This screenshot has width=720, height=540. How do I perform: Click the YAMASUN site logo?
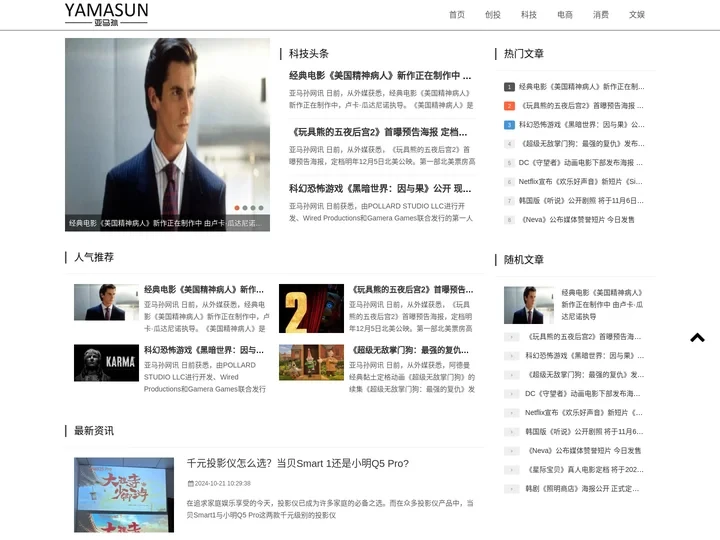[106, 14]
